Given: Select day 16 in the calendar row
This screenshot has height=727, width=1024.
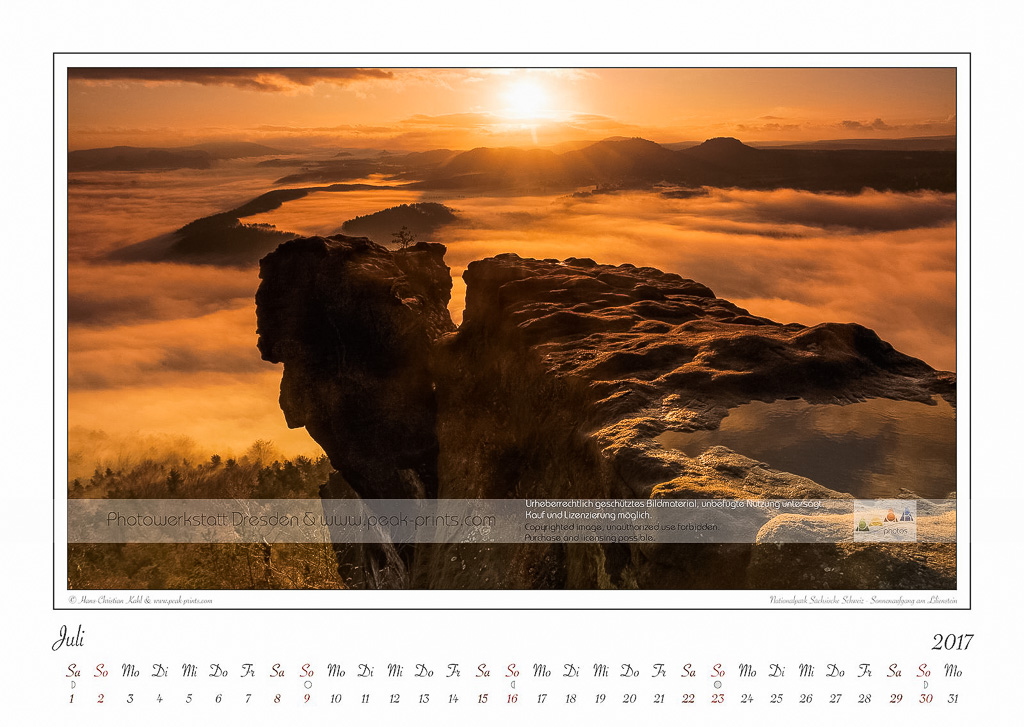Looking at the screenshot, I should pos(512,698).
